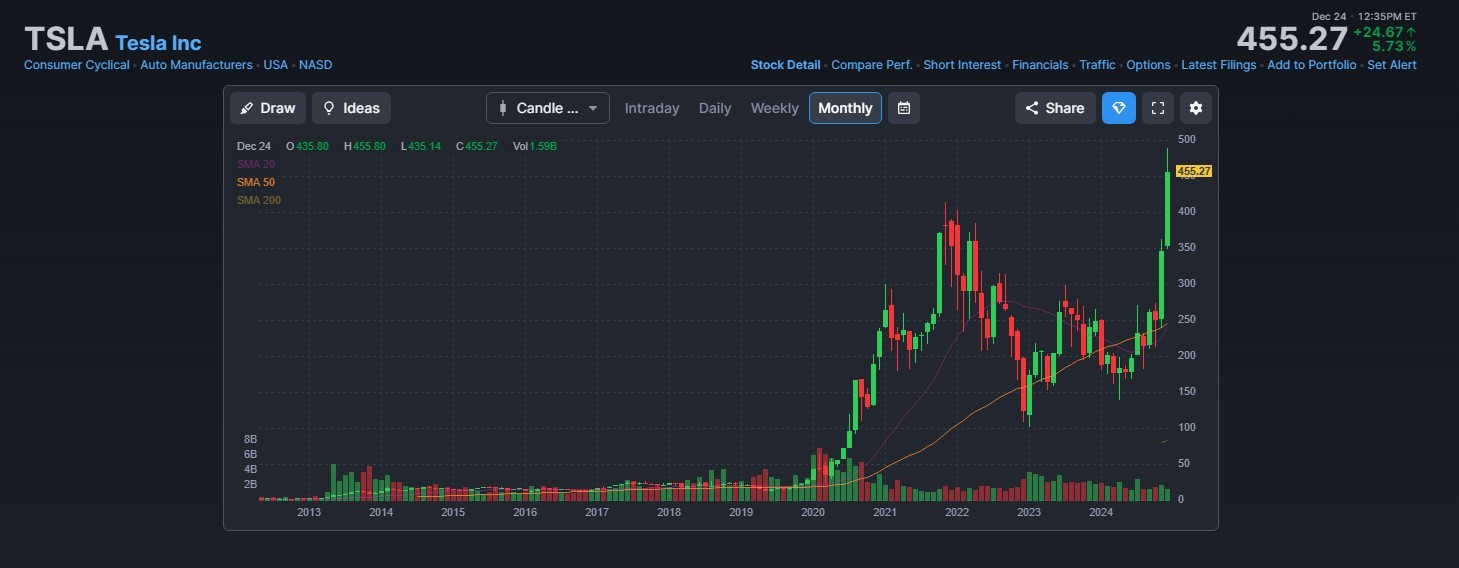
Task: Open Consumer Cyclical sector link
Action: pyautogui.click(x=77, y=65)
